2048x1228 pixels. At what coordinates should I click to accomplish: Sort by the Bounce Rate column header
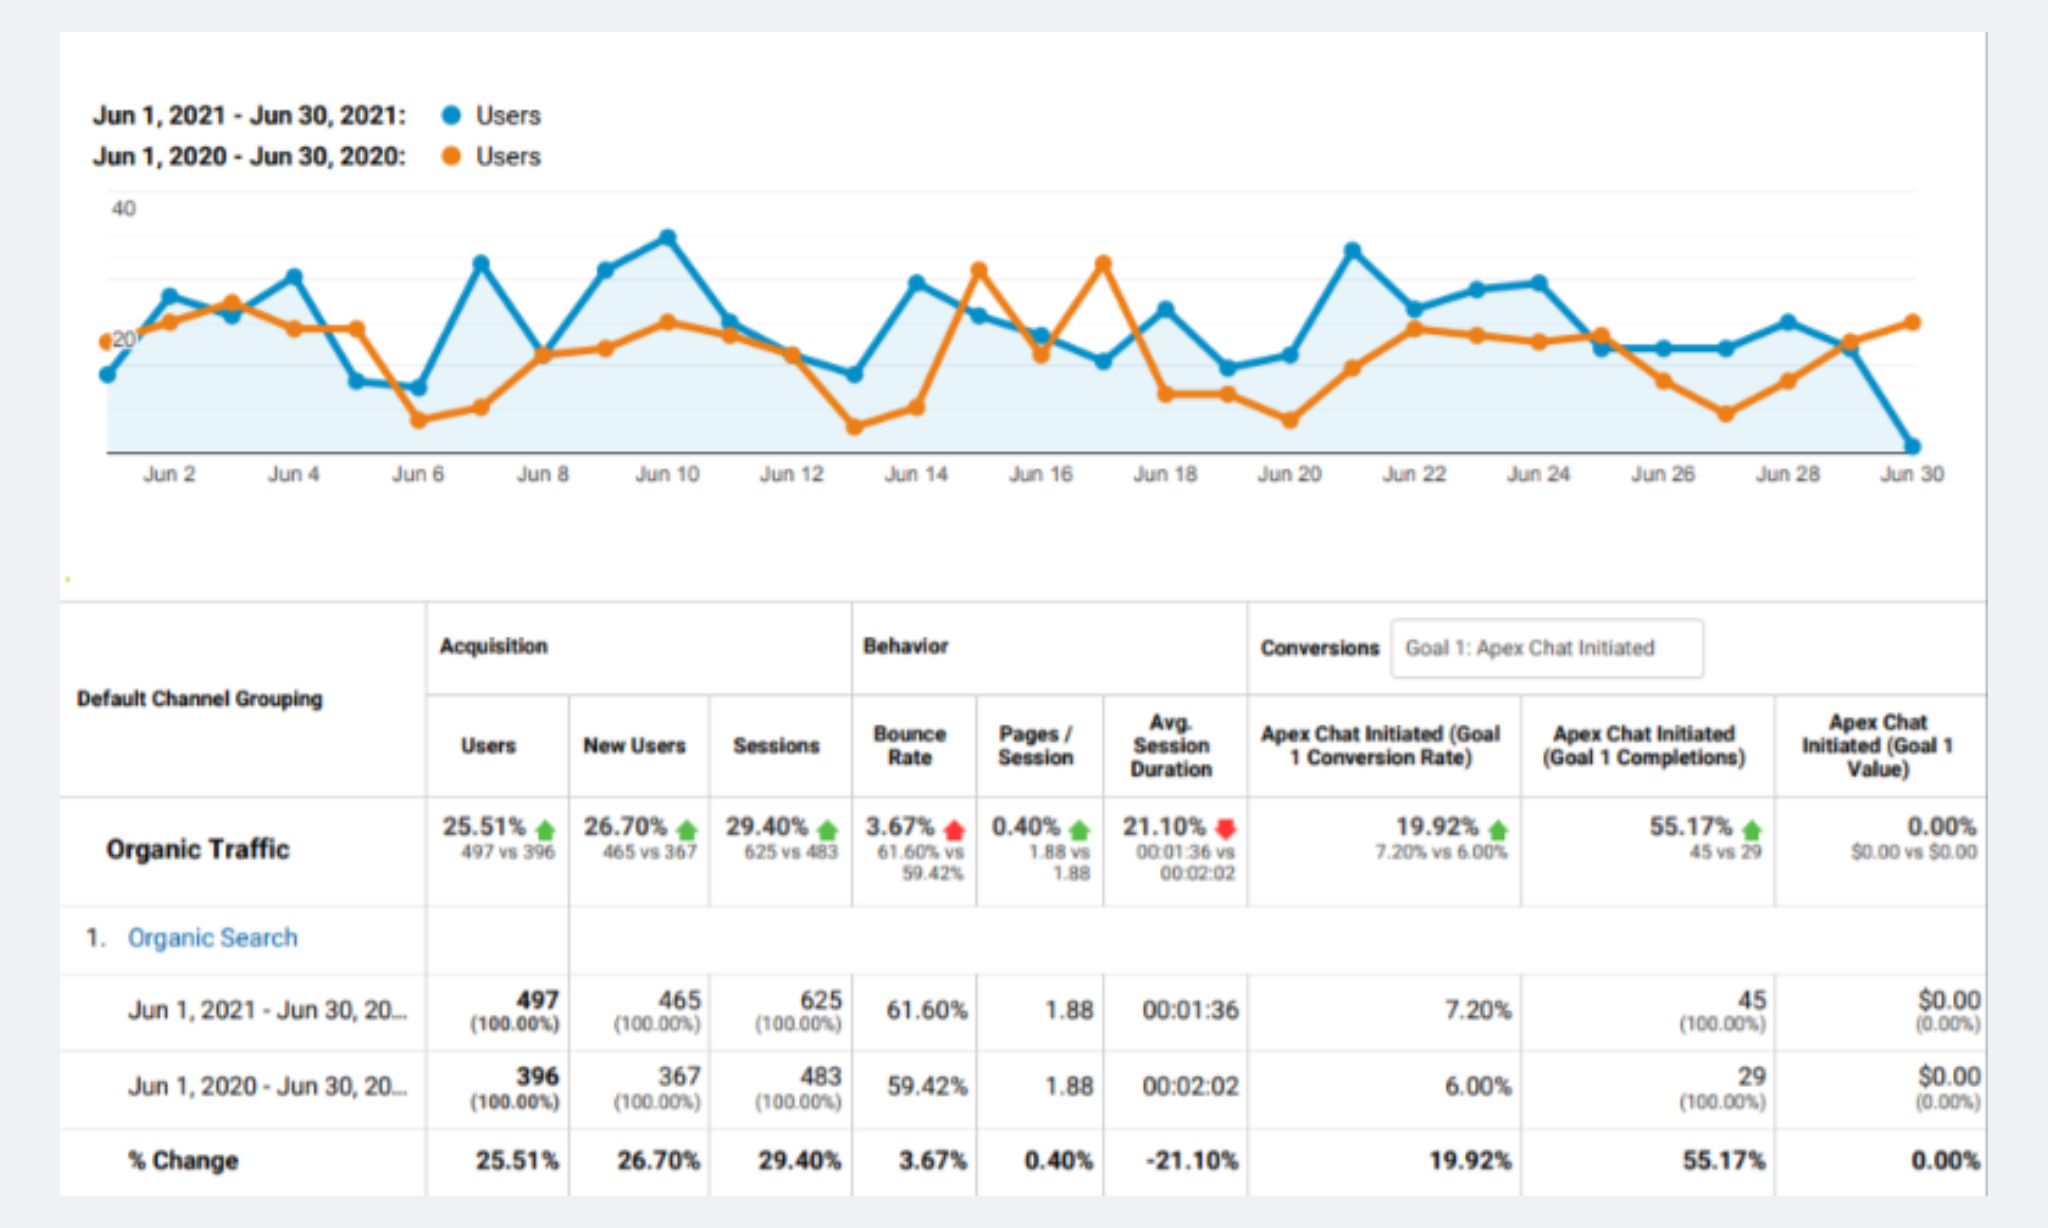click(909, 746)
